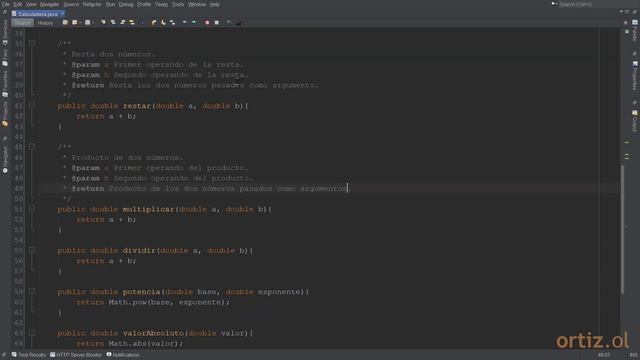The height and width of the screenshot is (360, 640).
Task: Open the Output side panel
Action: point(635,121)
